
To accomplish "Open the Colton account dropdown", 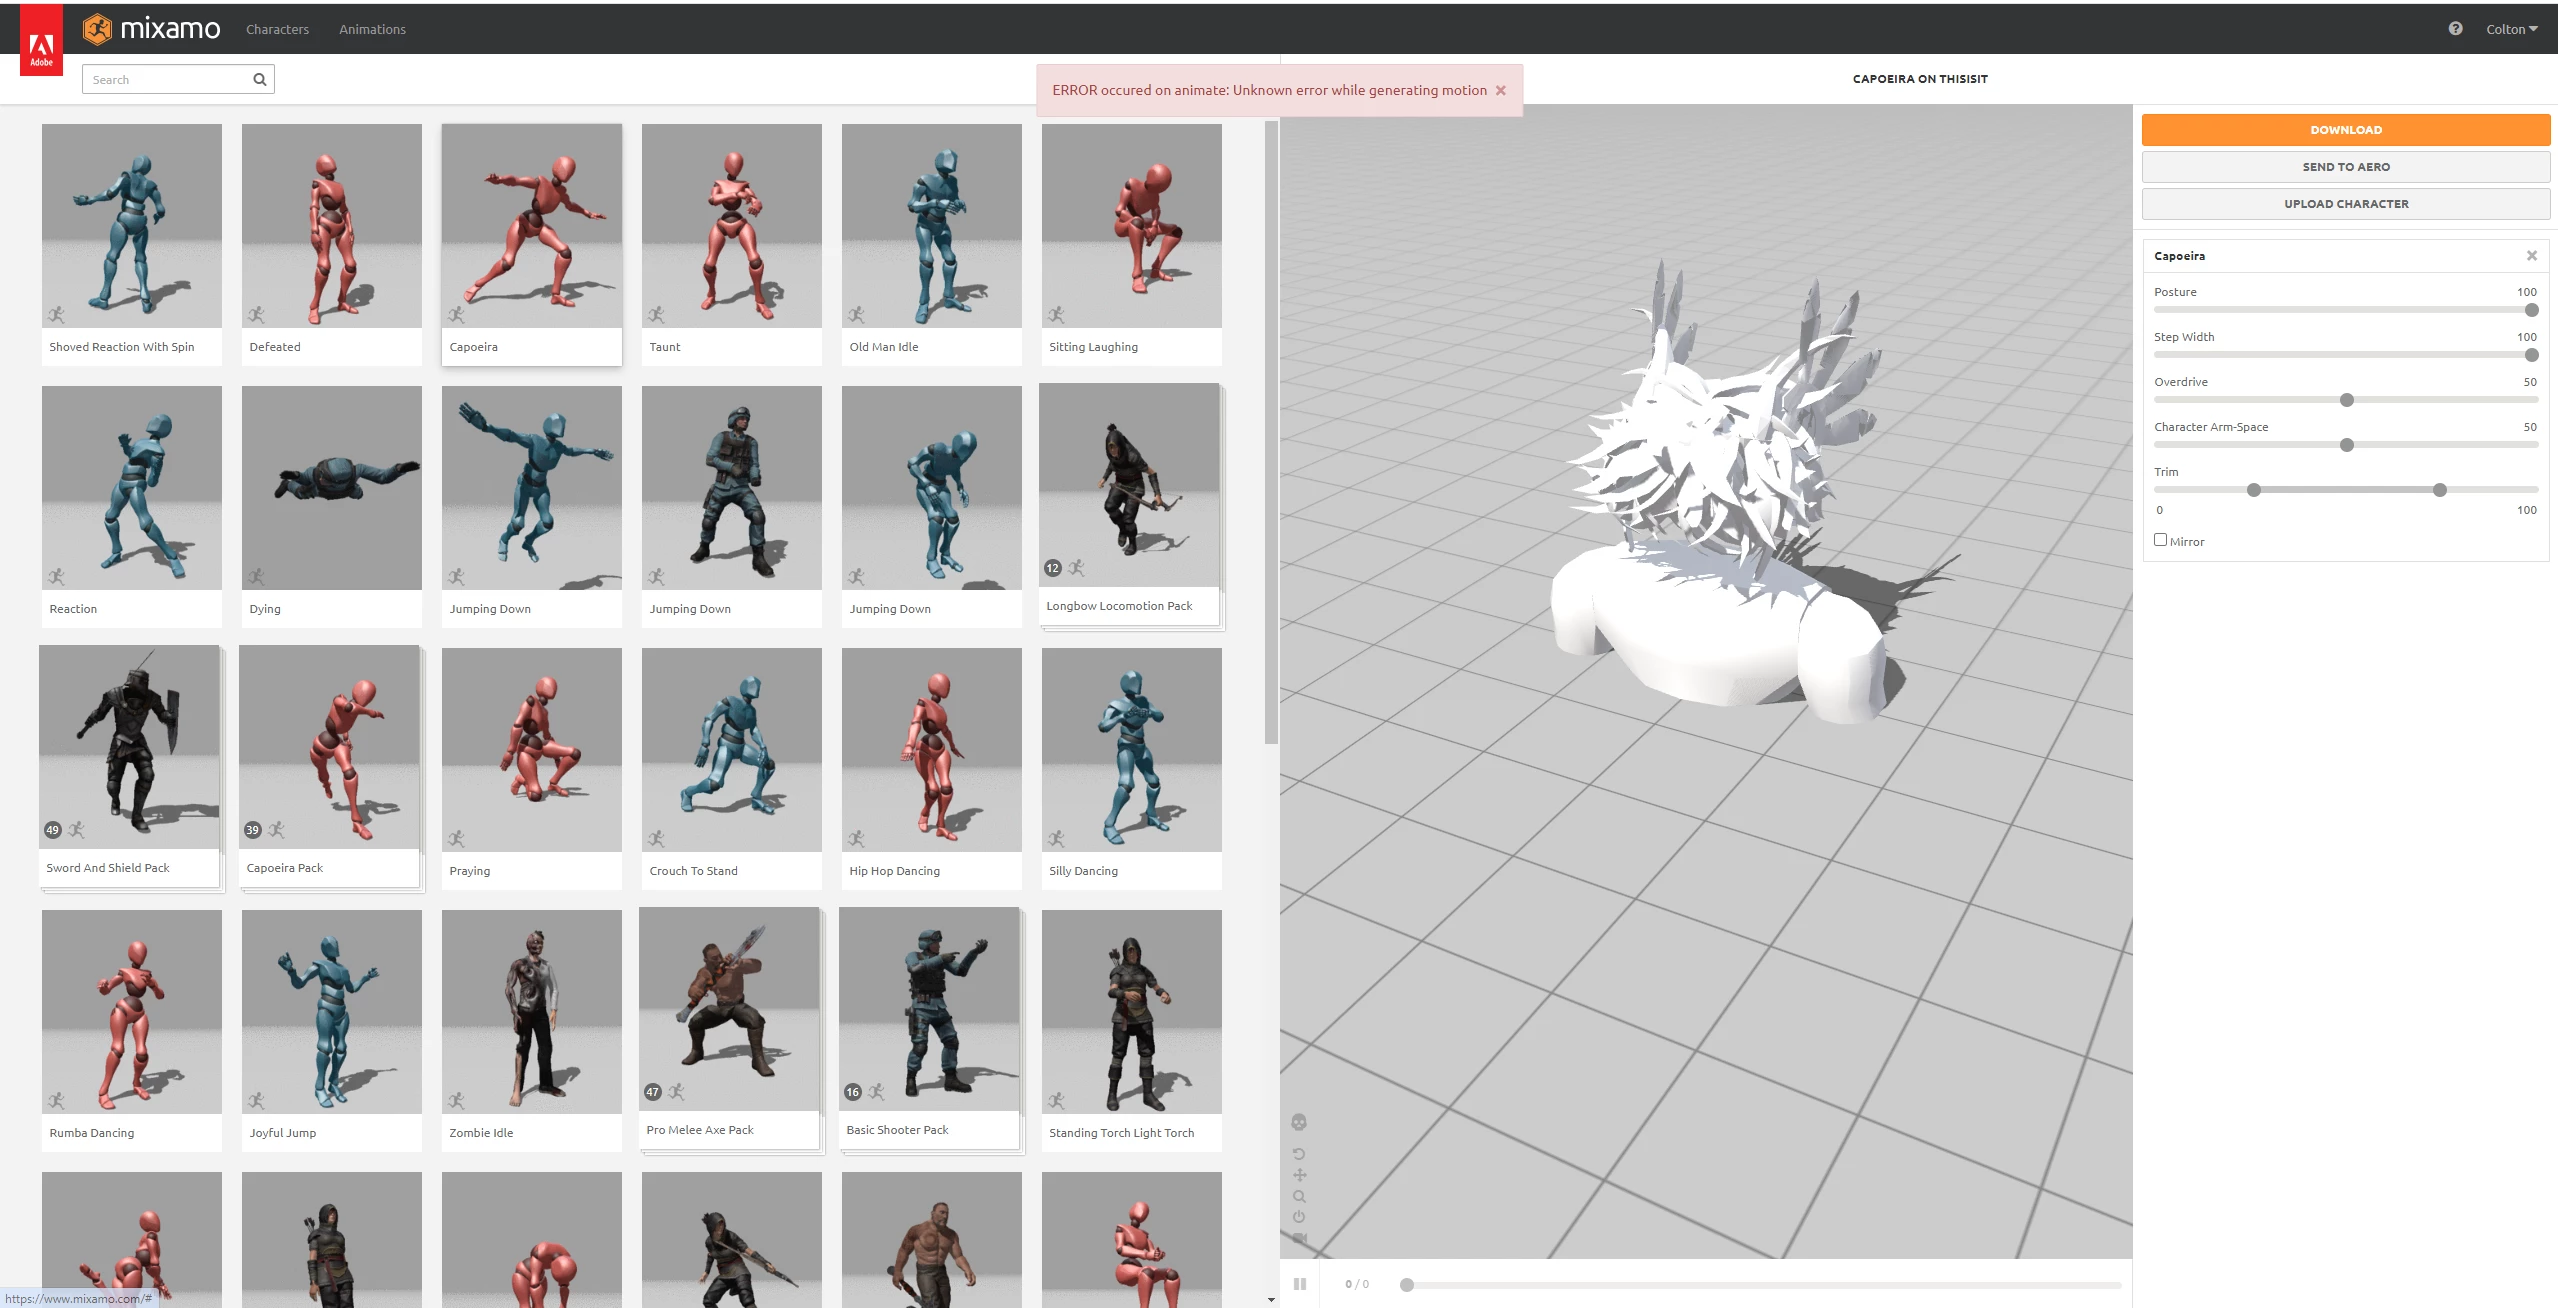I will (2511, 29).
